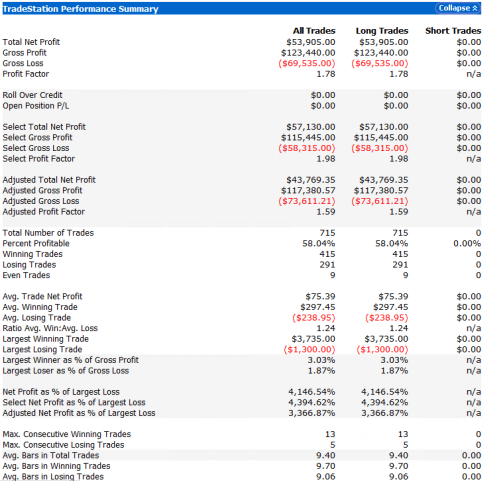Click the Select Gross Profit label
Screen dimensions: 494x481
[x=37, y=137]
